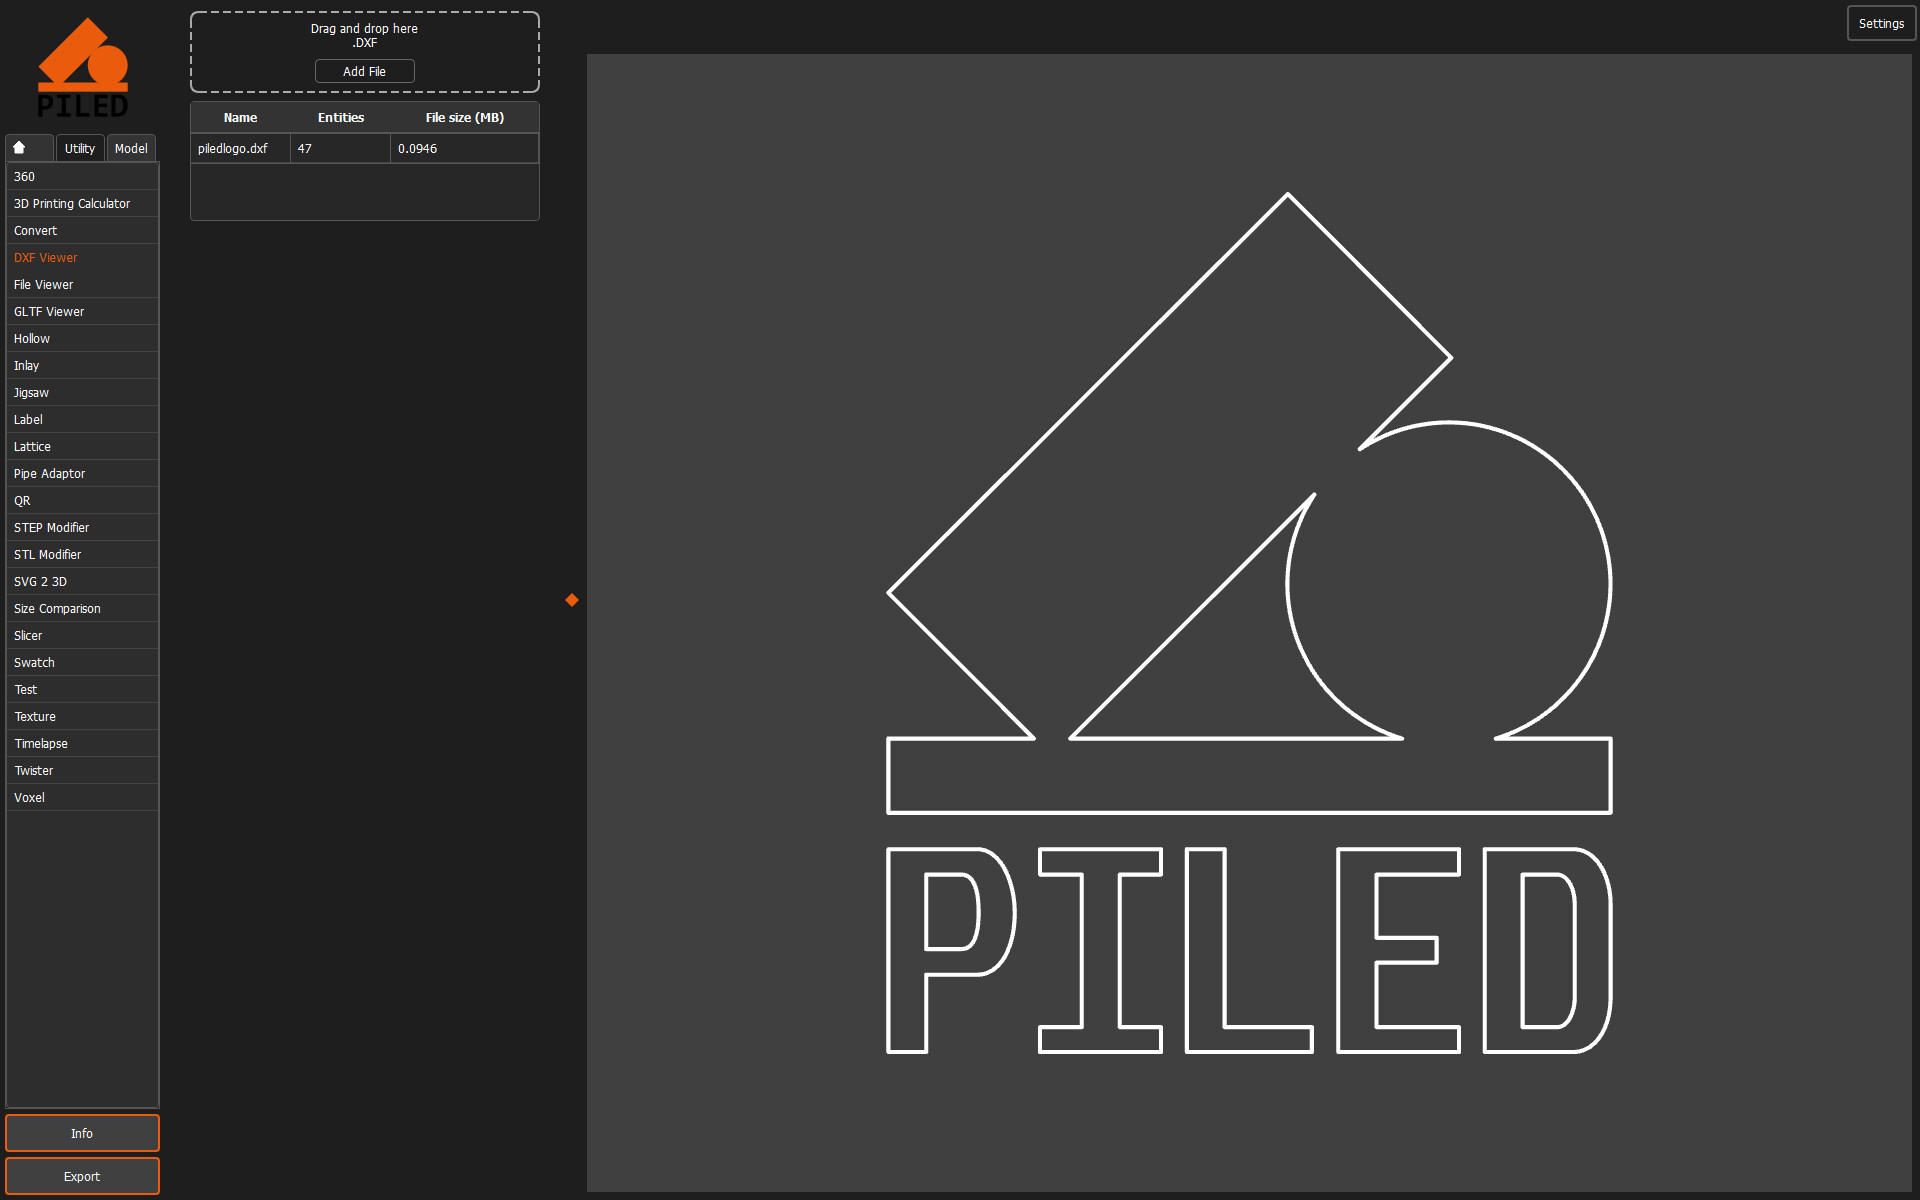Open File Viewer
Image resolution: width=1920 pixels, height=1200 pixels.
[82, 284]
